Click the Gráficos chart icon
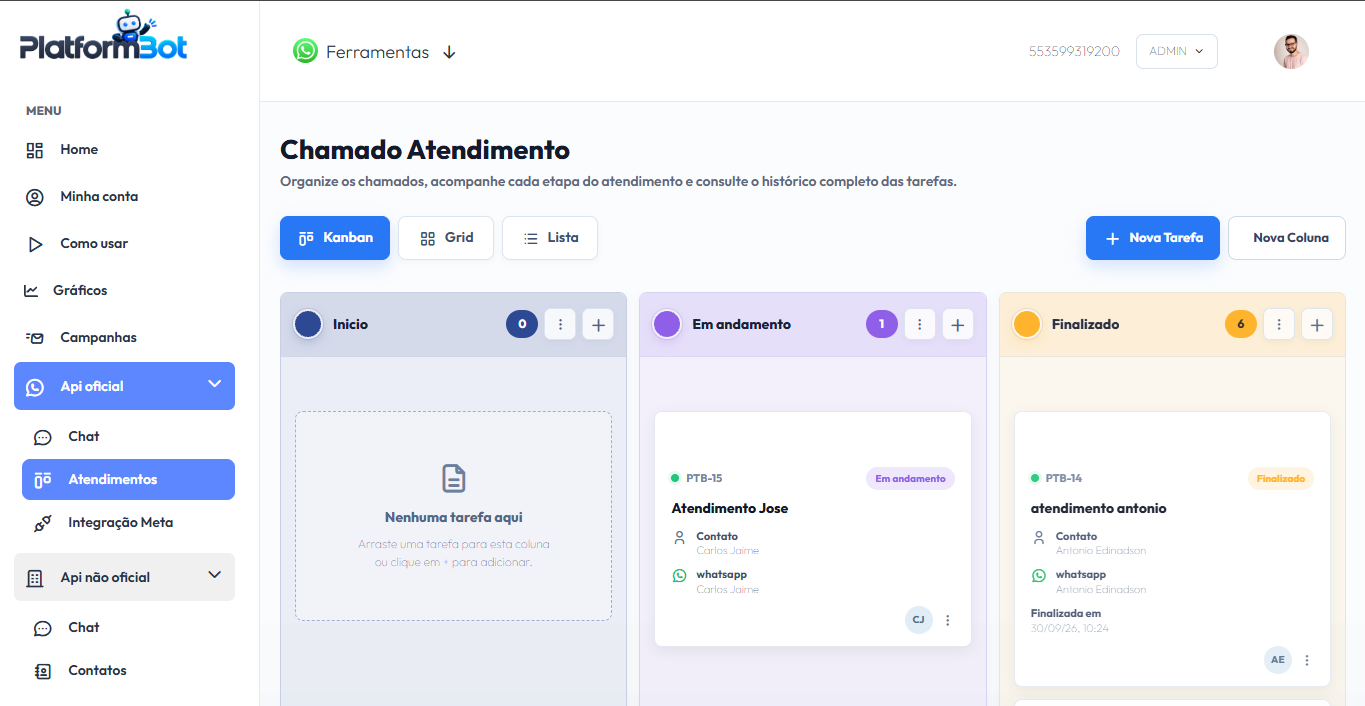Viewport: 1365px width, 706px height. coord(31,291)
